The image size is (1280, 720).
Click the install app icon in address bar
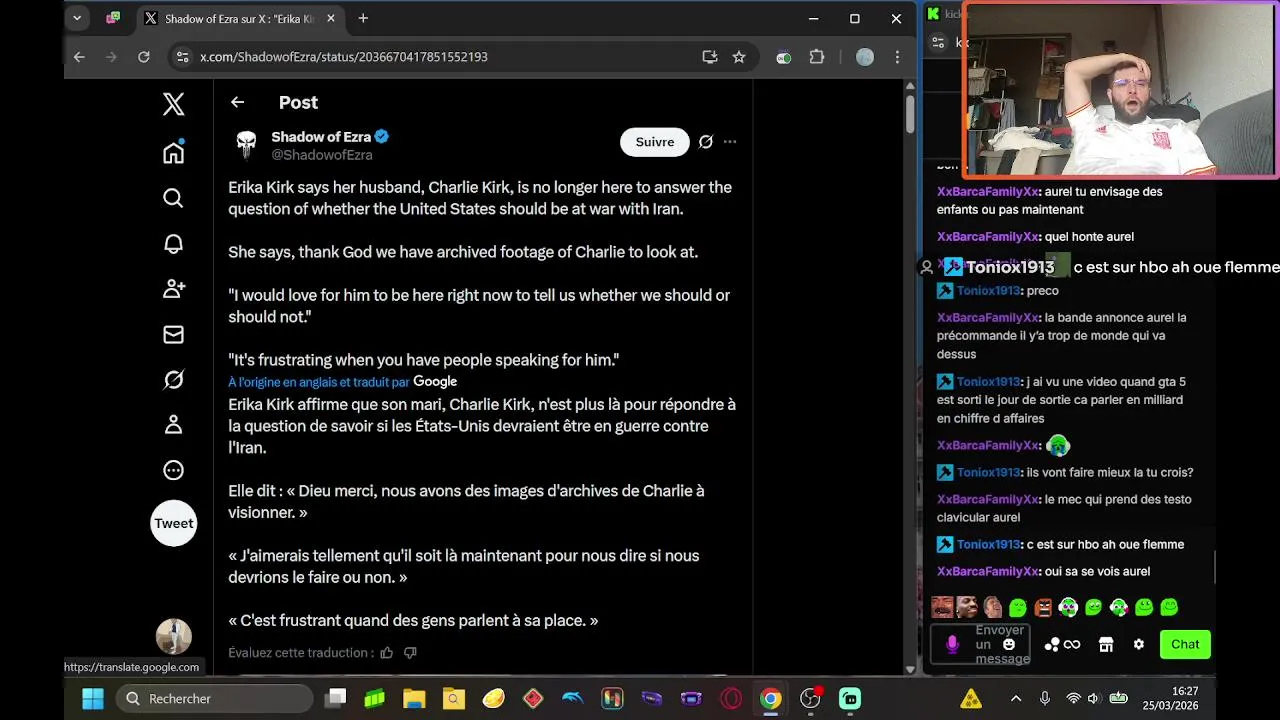click(710, 57)
